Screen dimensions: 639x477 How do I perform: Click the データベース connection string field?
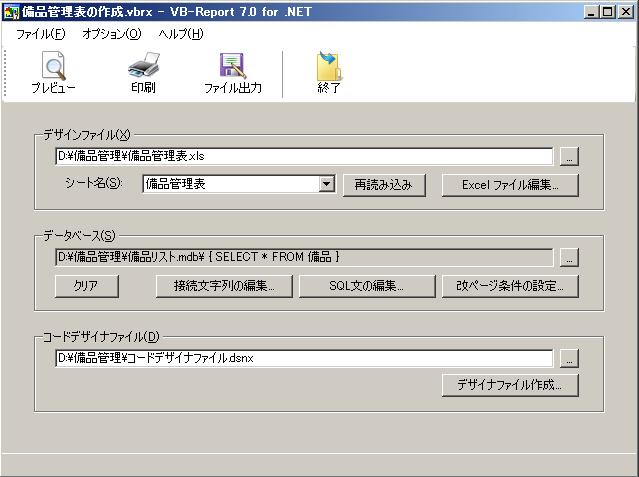click(304, 257)
